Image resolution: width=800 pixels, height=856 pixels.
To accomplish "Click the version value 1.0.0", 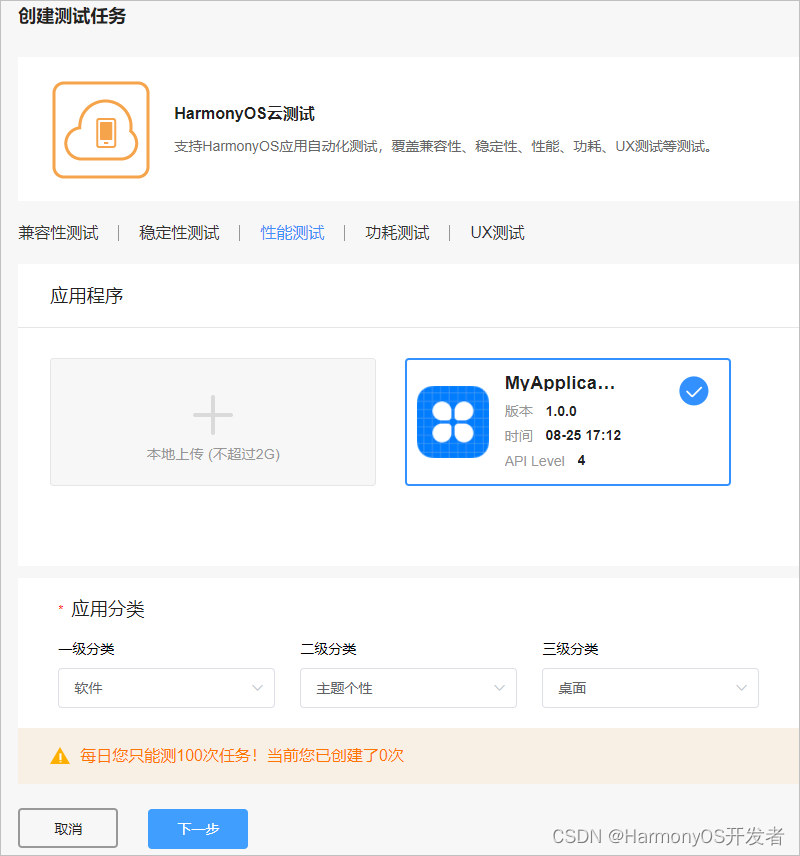I will pos(561,411).
